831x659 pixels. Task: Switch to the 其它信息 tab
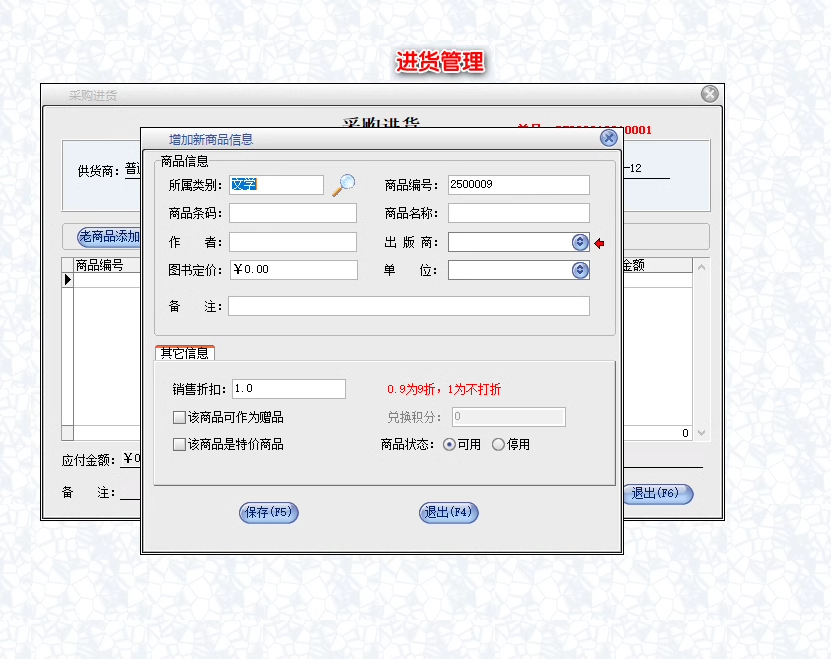click(184, 353)
